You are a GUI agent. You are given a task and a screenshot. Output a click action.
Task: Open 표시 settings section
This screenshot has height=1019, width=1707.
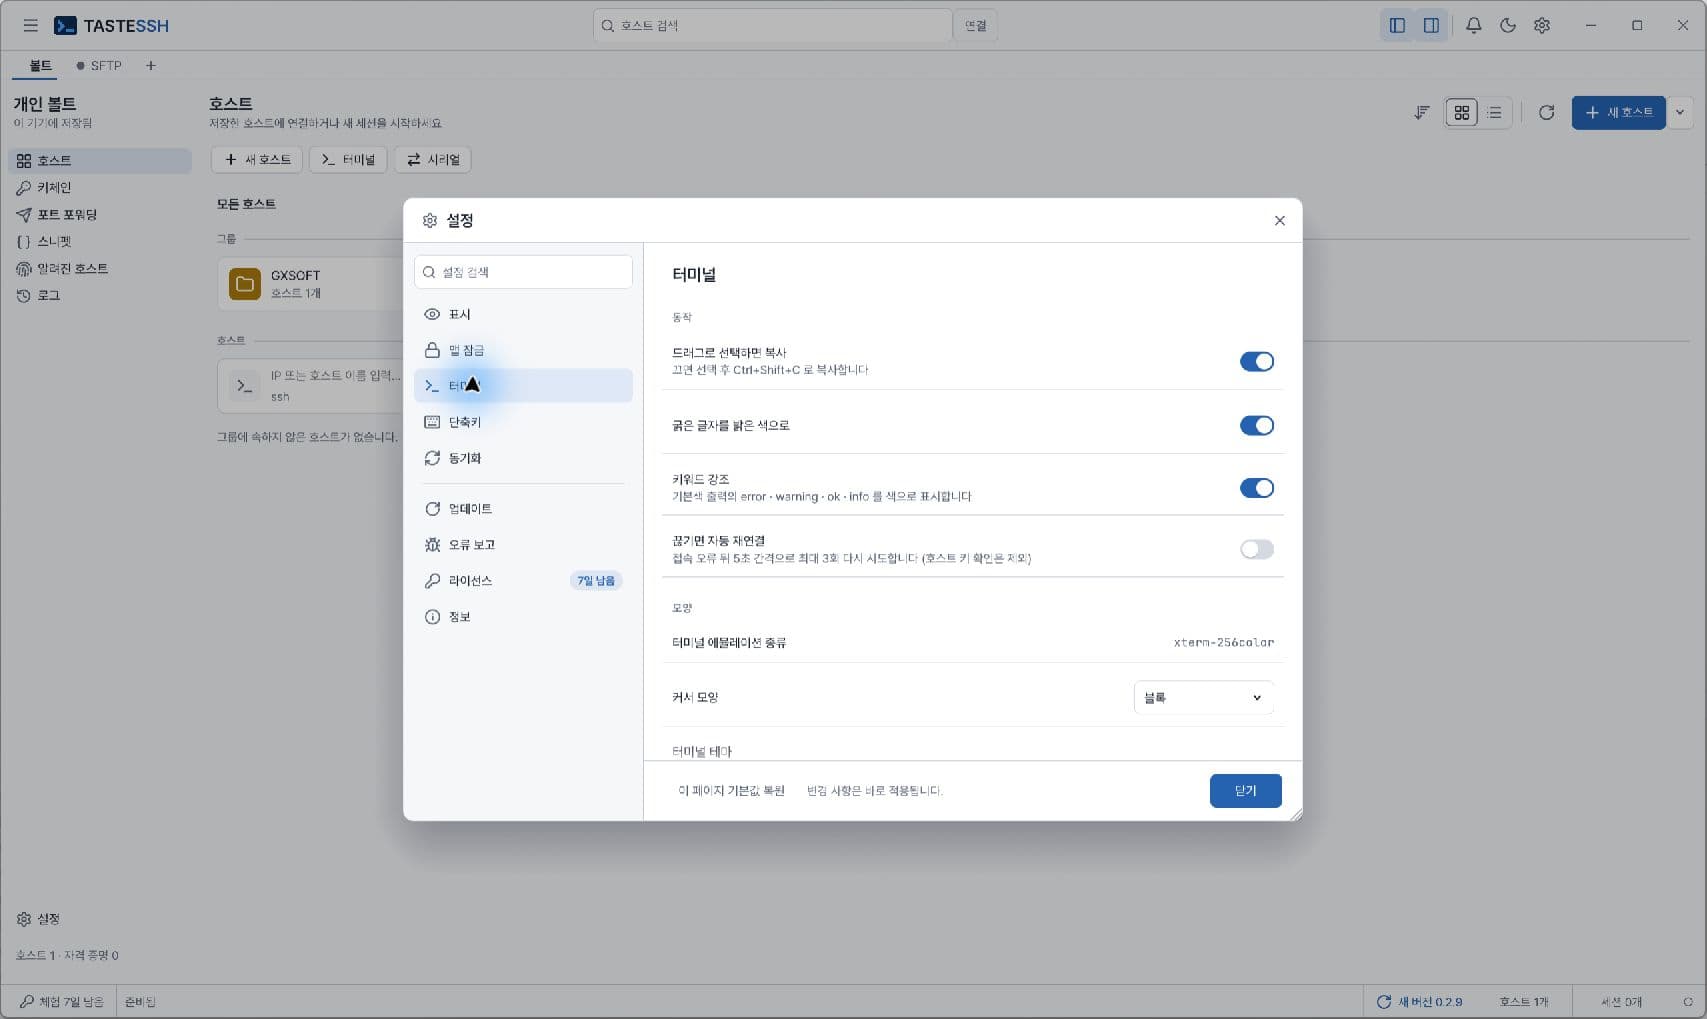pos(523,314)
